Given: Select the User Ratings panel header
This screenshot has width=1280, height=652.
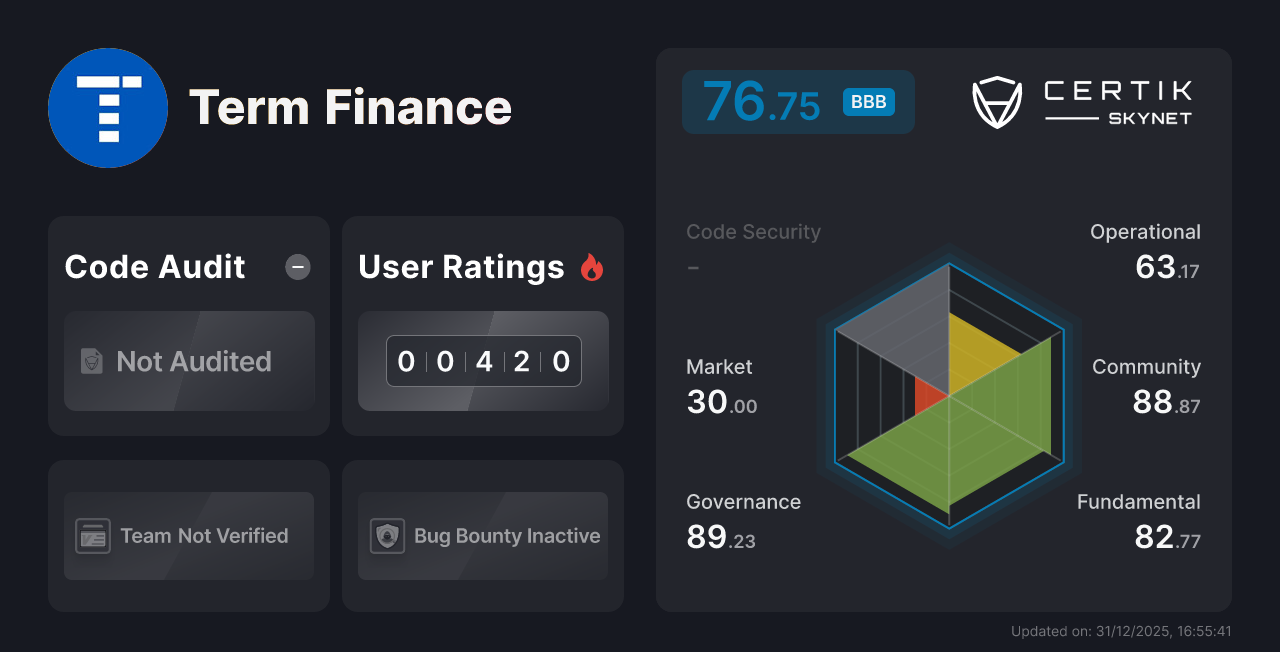Looking at the screenshot, I should coord(461,267).
